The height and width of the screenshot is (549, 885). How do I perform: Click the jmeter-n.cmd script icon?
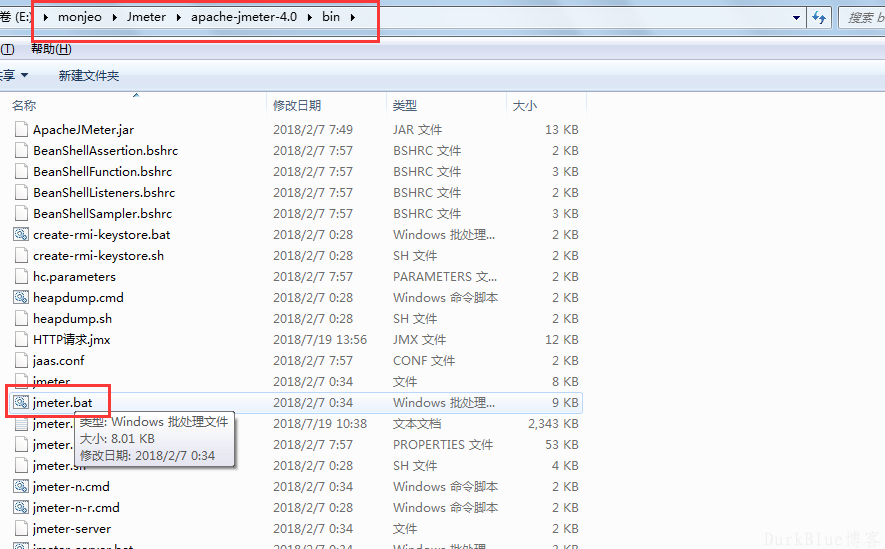(x=21, y=486)
